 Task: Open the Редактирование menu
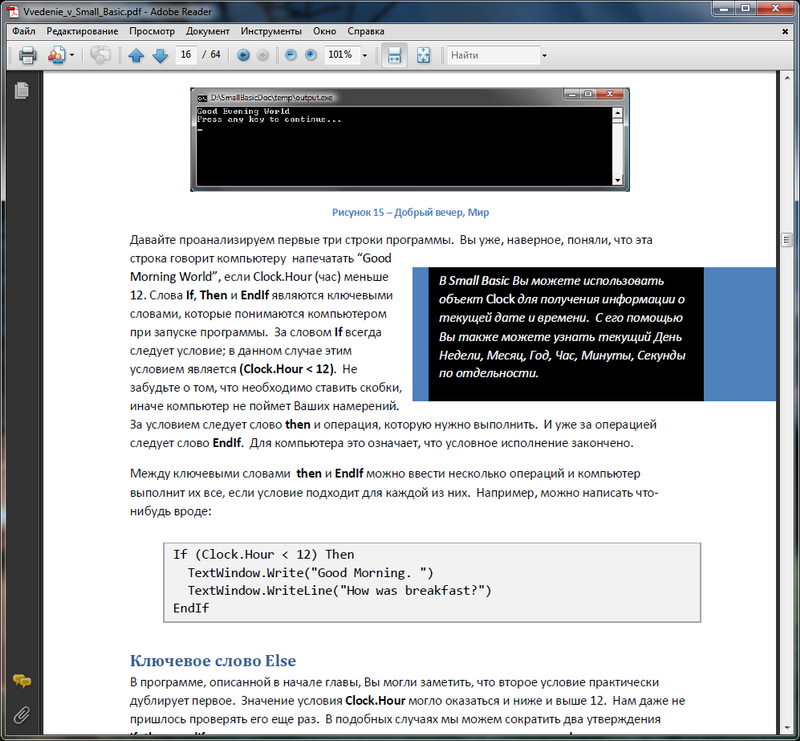pos(82,31)
